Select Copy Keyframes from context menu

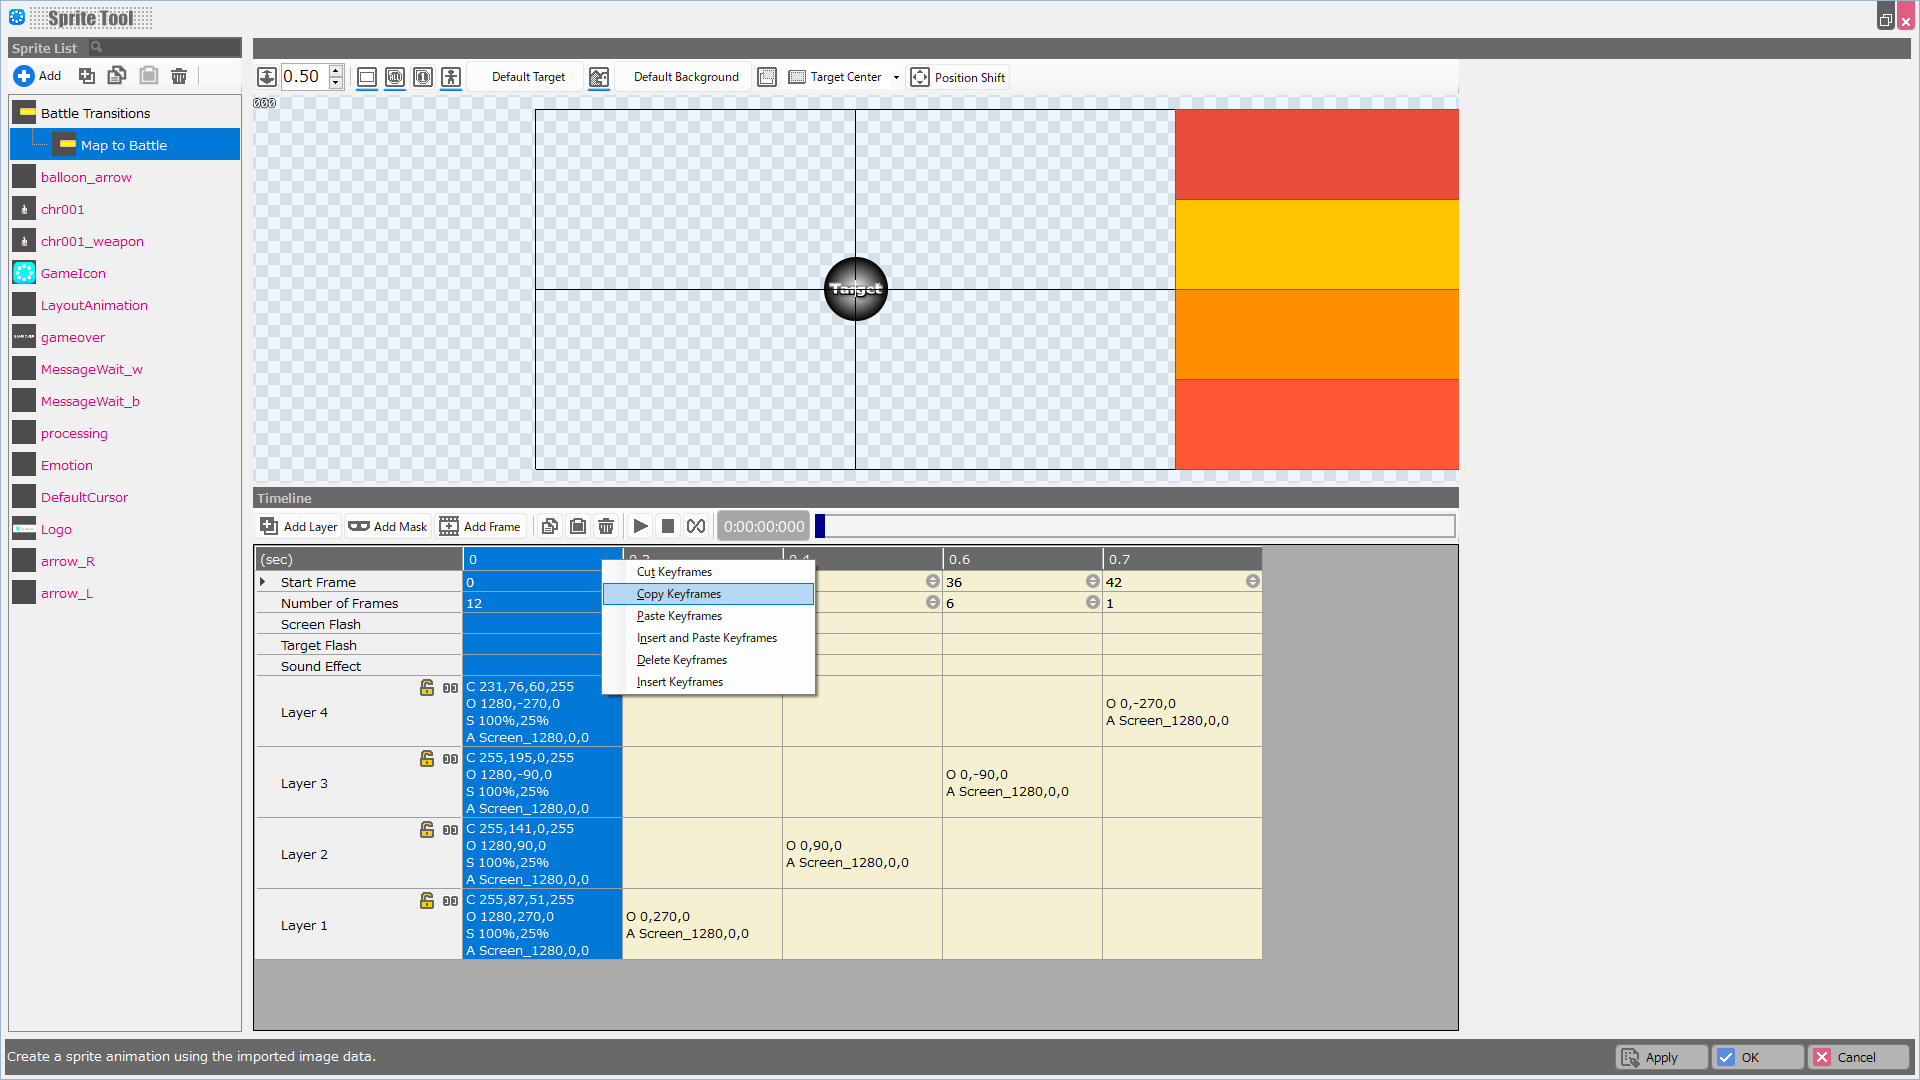678,593
